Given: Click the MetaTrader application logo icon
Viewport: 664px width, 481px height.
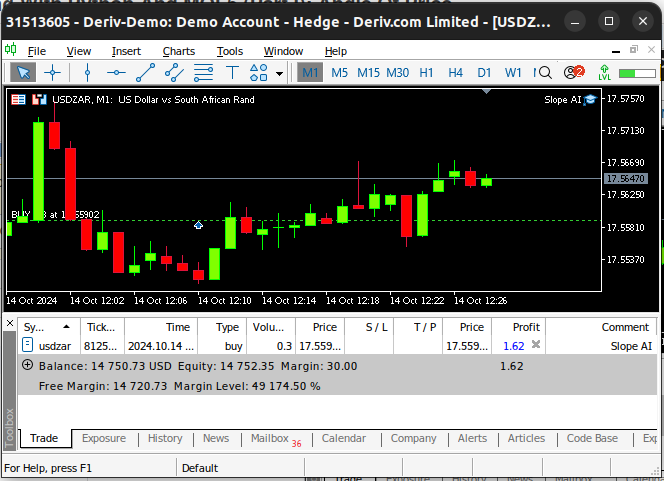Looking at the screenshot, I should (x=11, y=50).
